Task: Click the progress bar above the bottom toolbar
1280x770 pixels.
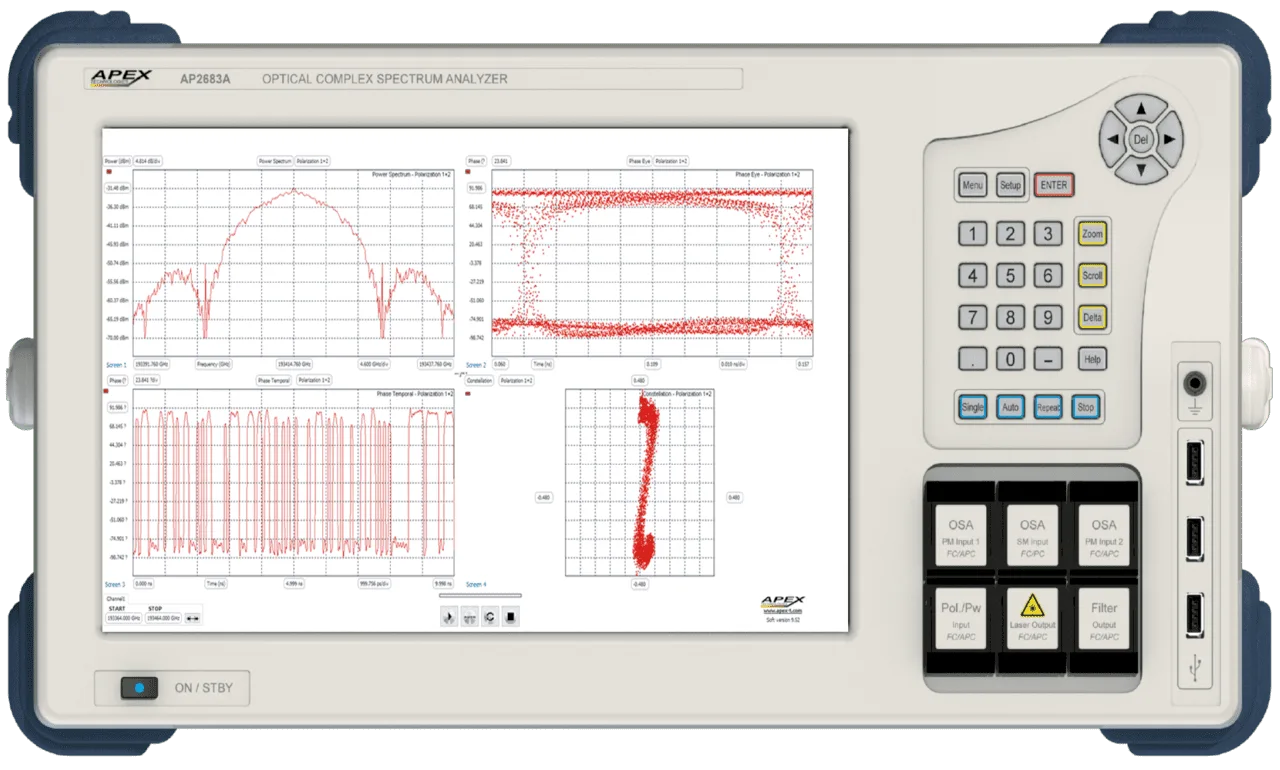Action: pyautogui.click(x=482, y=596)
